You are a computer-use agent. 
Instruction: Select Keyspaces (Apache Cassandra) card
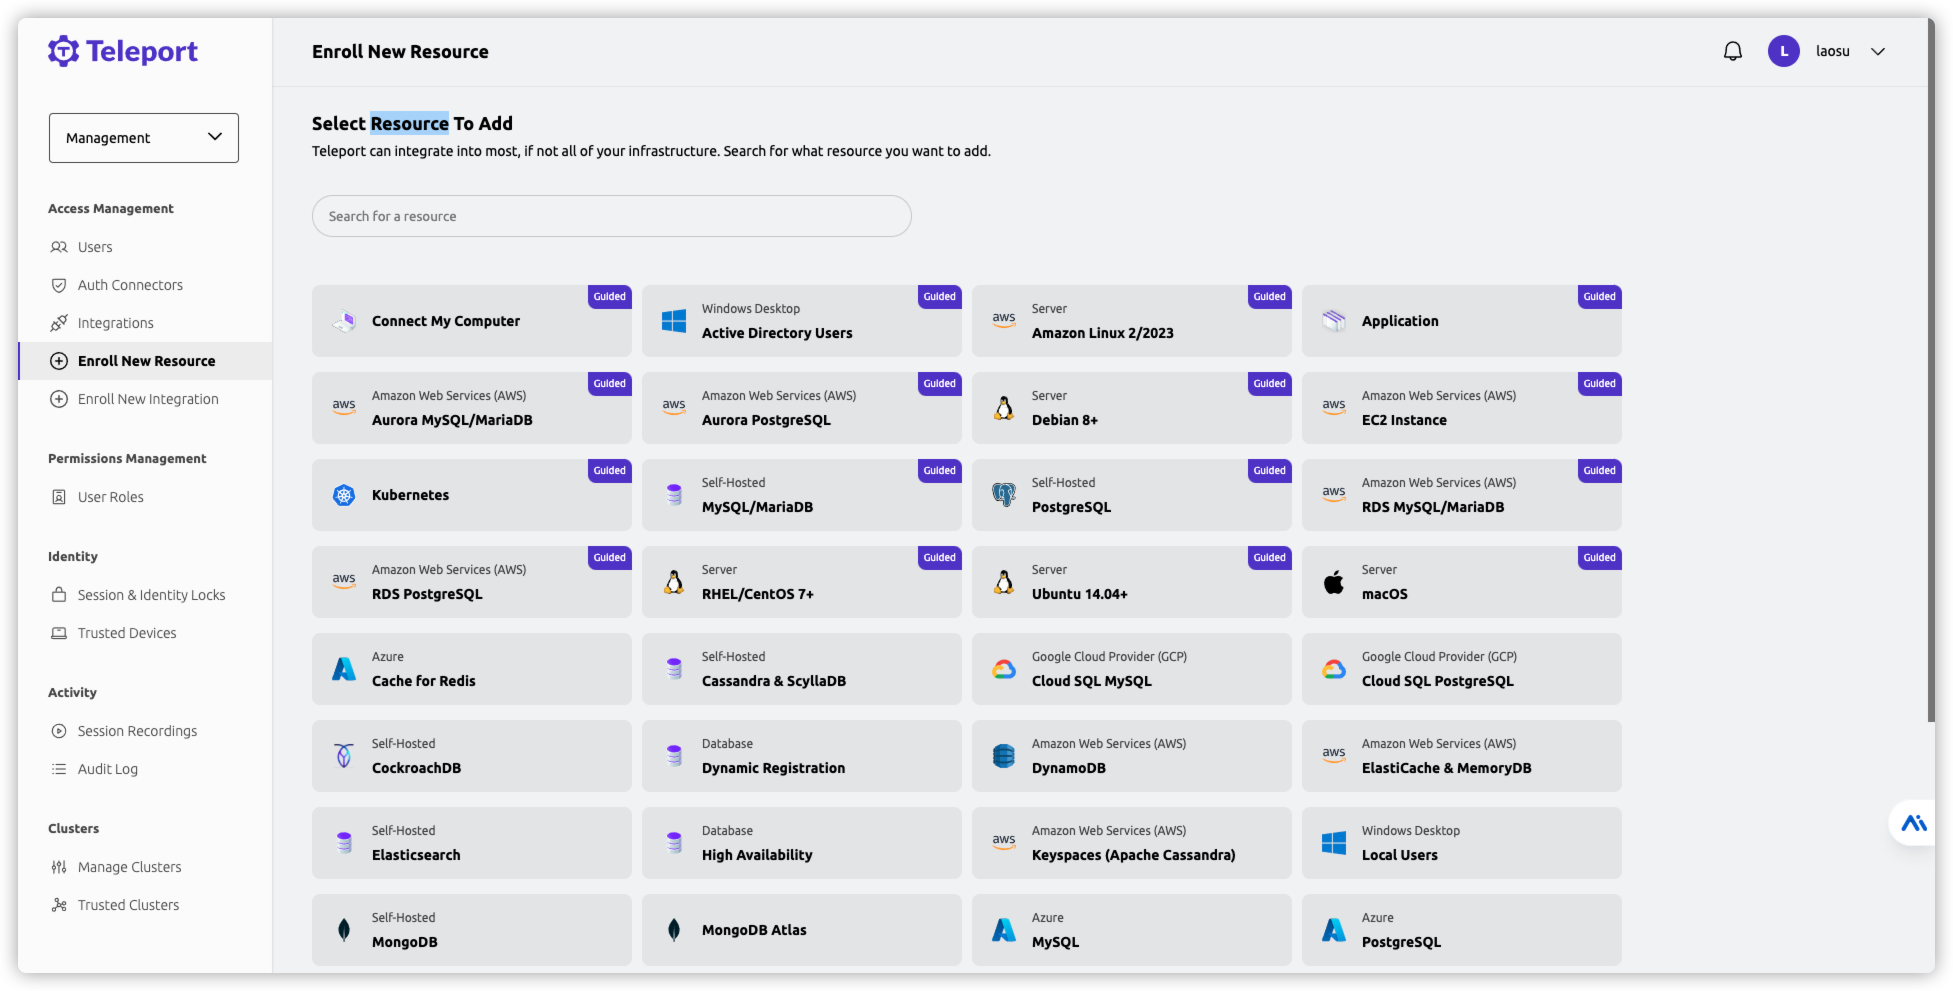[1132, 843]
